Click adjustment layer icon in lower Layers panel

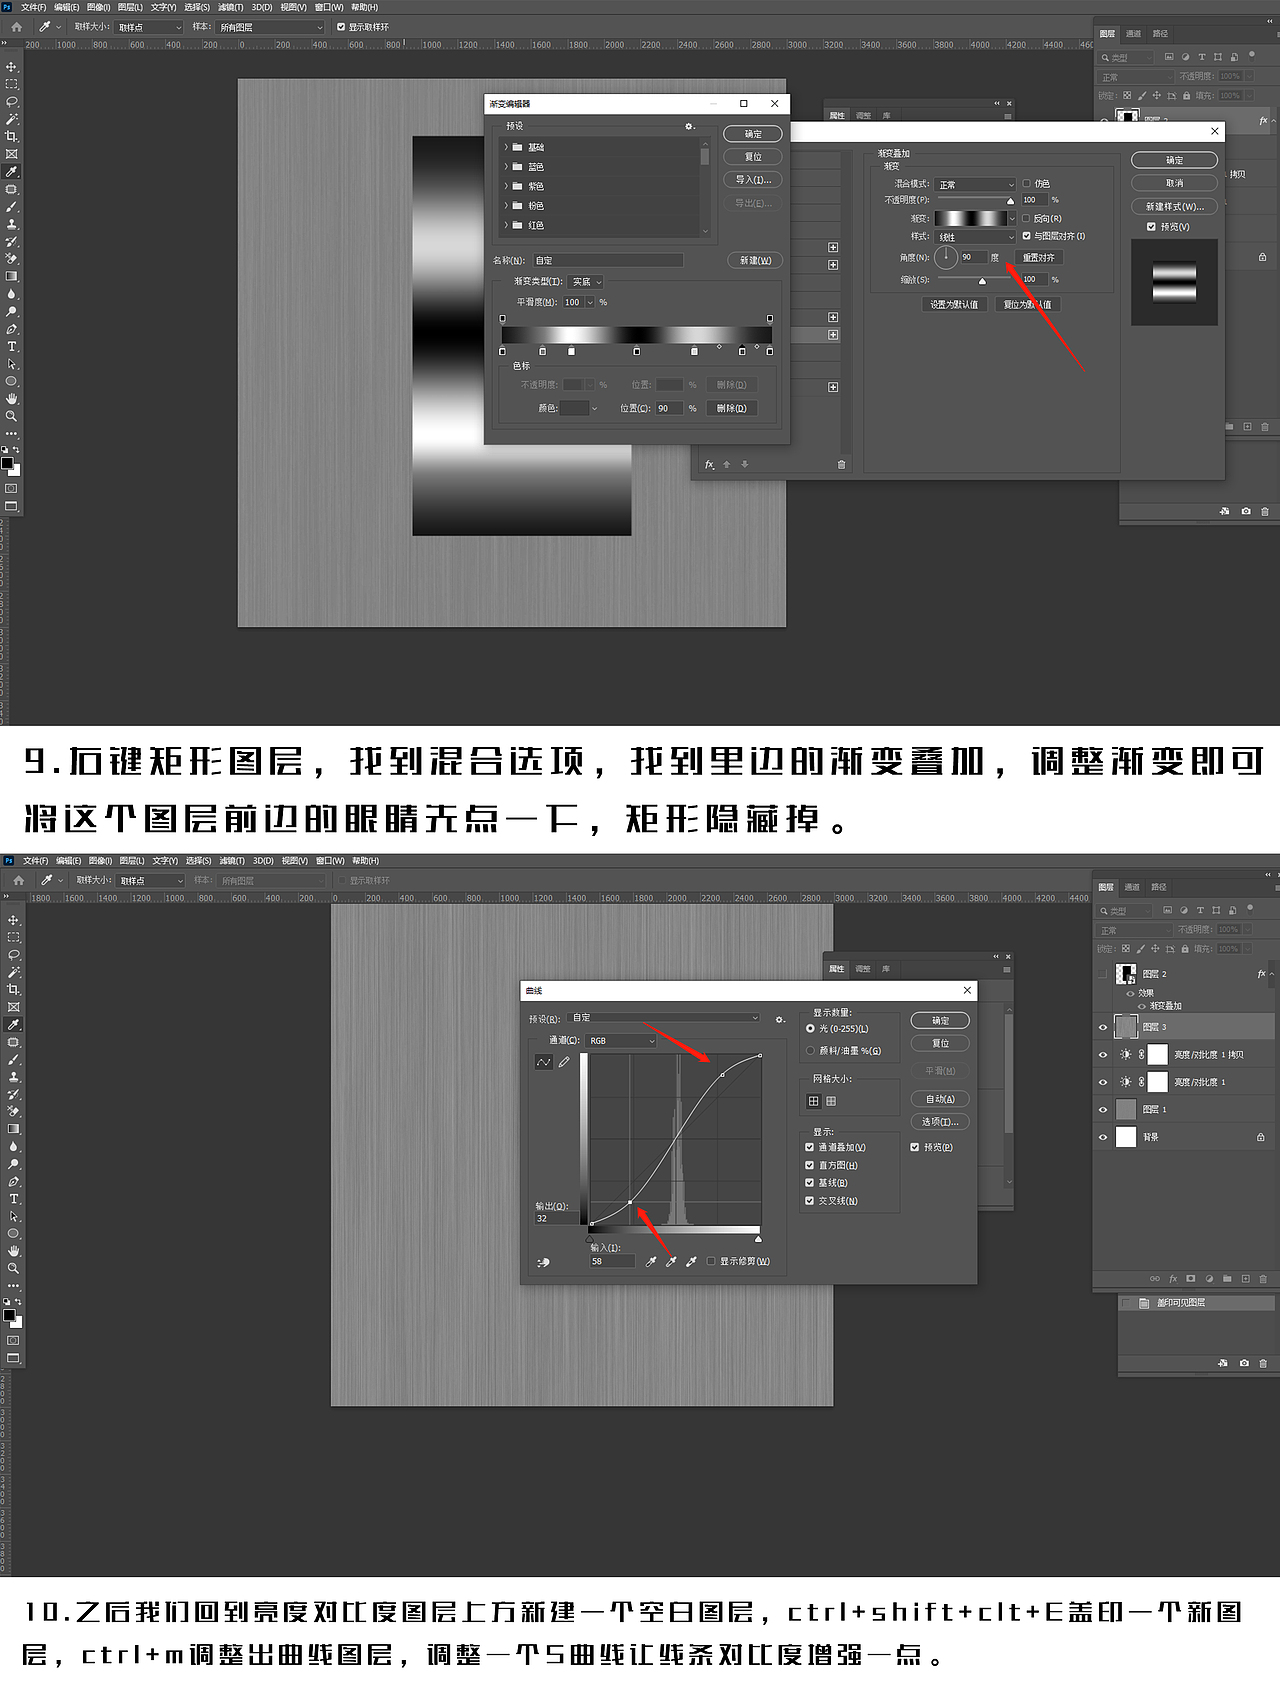point(1209,1278)
